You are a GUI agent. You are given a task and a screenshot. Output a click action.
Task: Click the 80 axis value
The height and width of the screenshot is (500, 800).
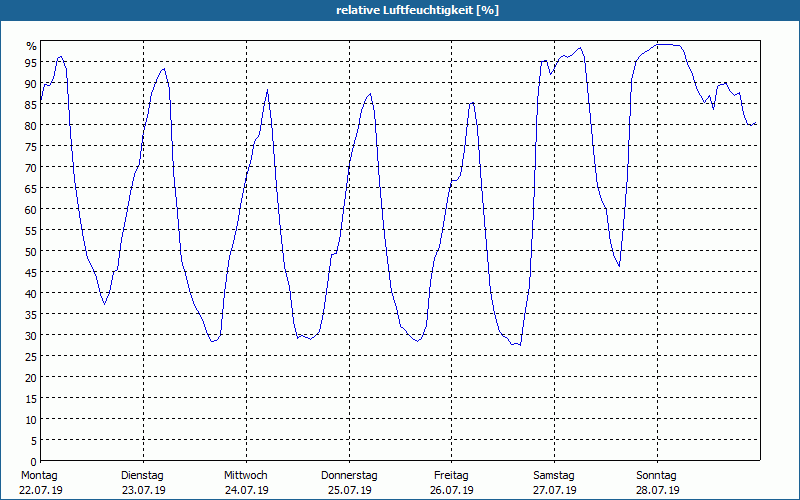tap(31, 126)
